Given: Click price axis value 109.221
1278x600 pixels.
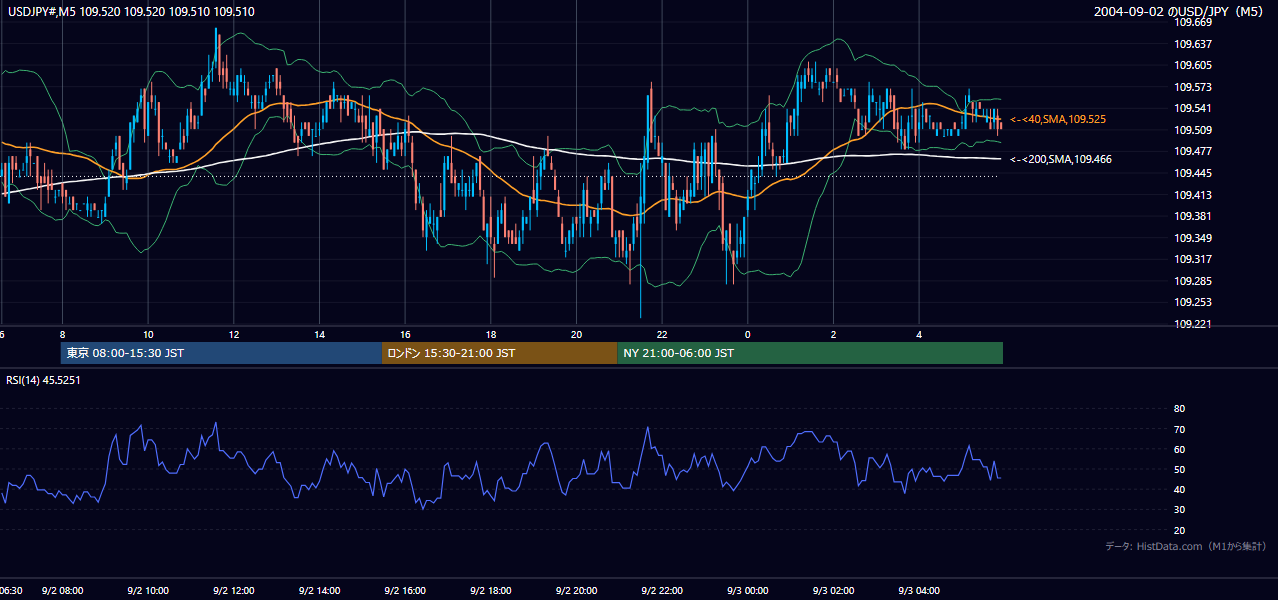Looking at the screenshot, I should point(1193,324).
